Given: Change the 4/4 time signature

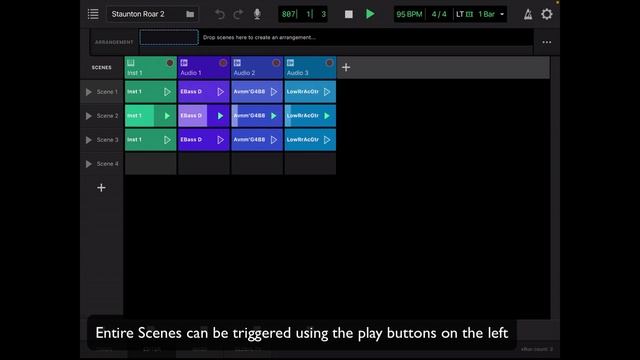Looking at the screenshot, I should (x=439, y=14).
